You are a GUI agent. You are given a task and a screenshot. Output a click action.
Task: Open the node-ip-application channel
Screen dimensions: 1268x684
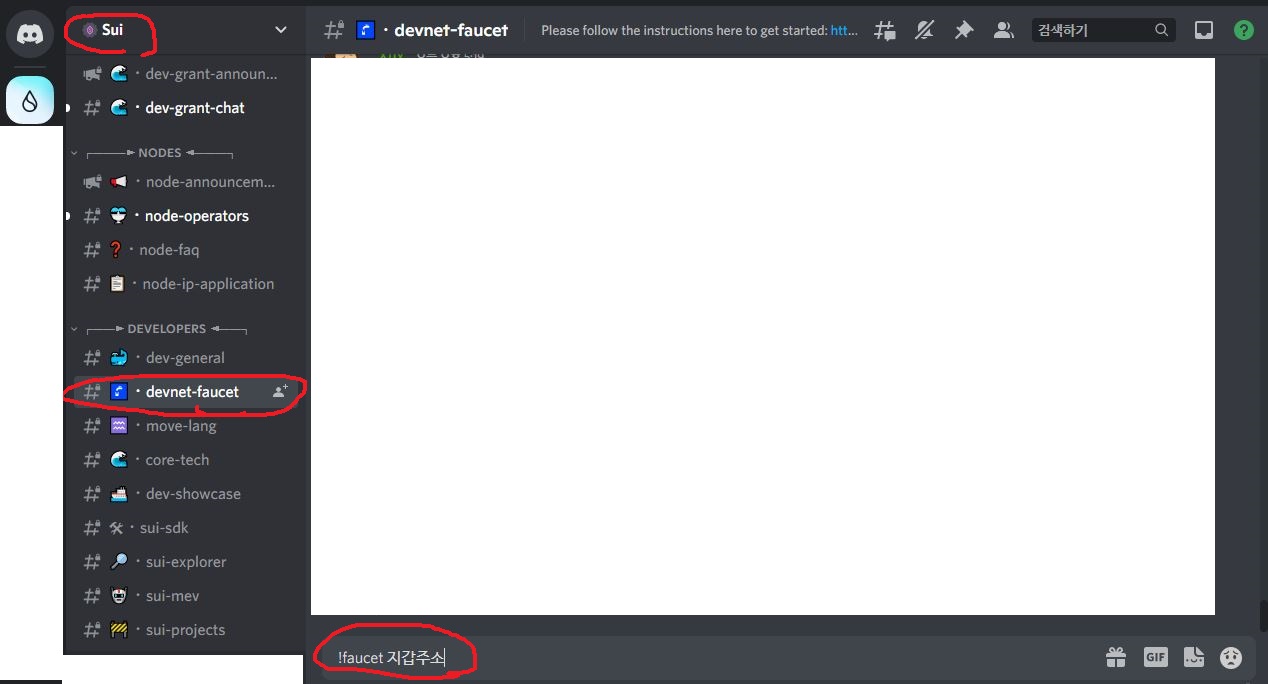coord(185,284)
